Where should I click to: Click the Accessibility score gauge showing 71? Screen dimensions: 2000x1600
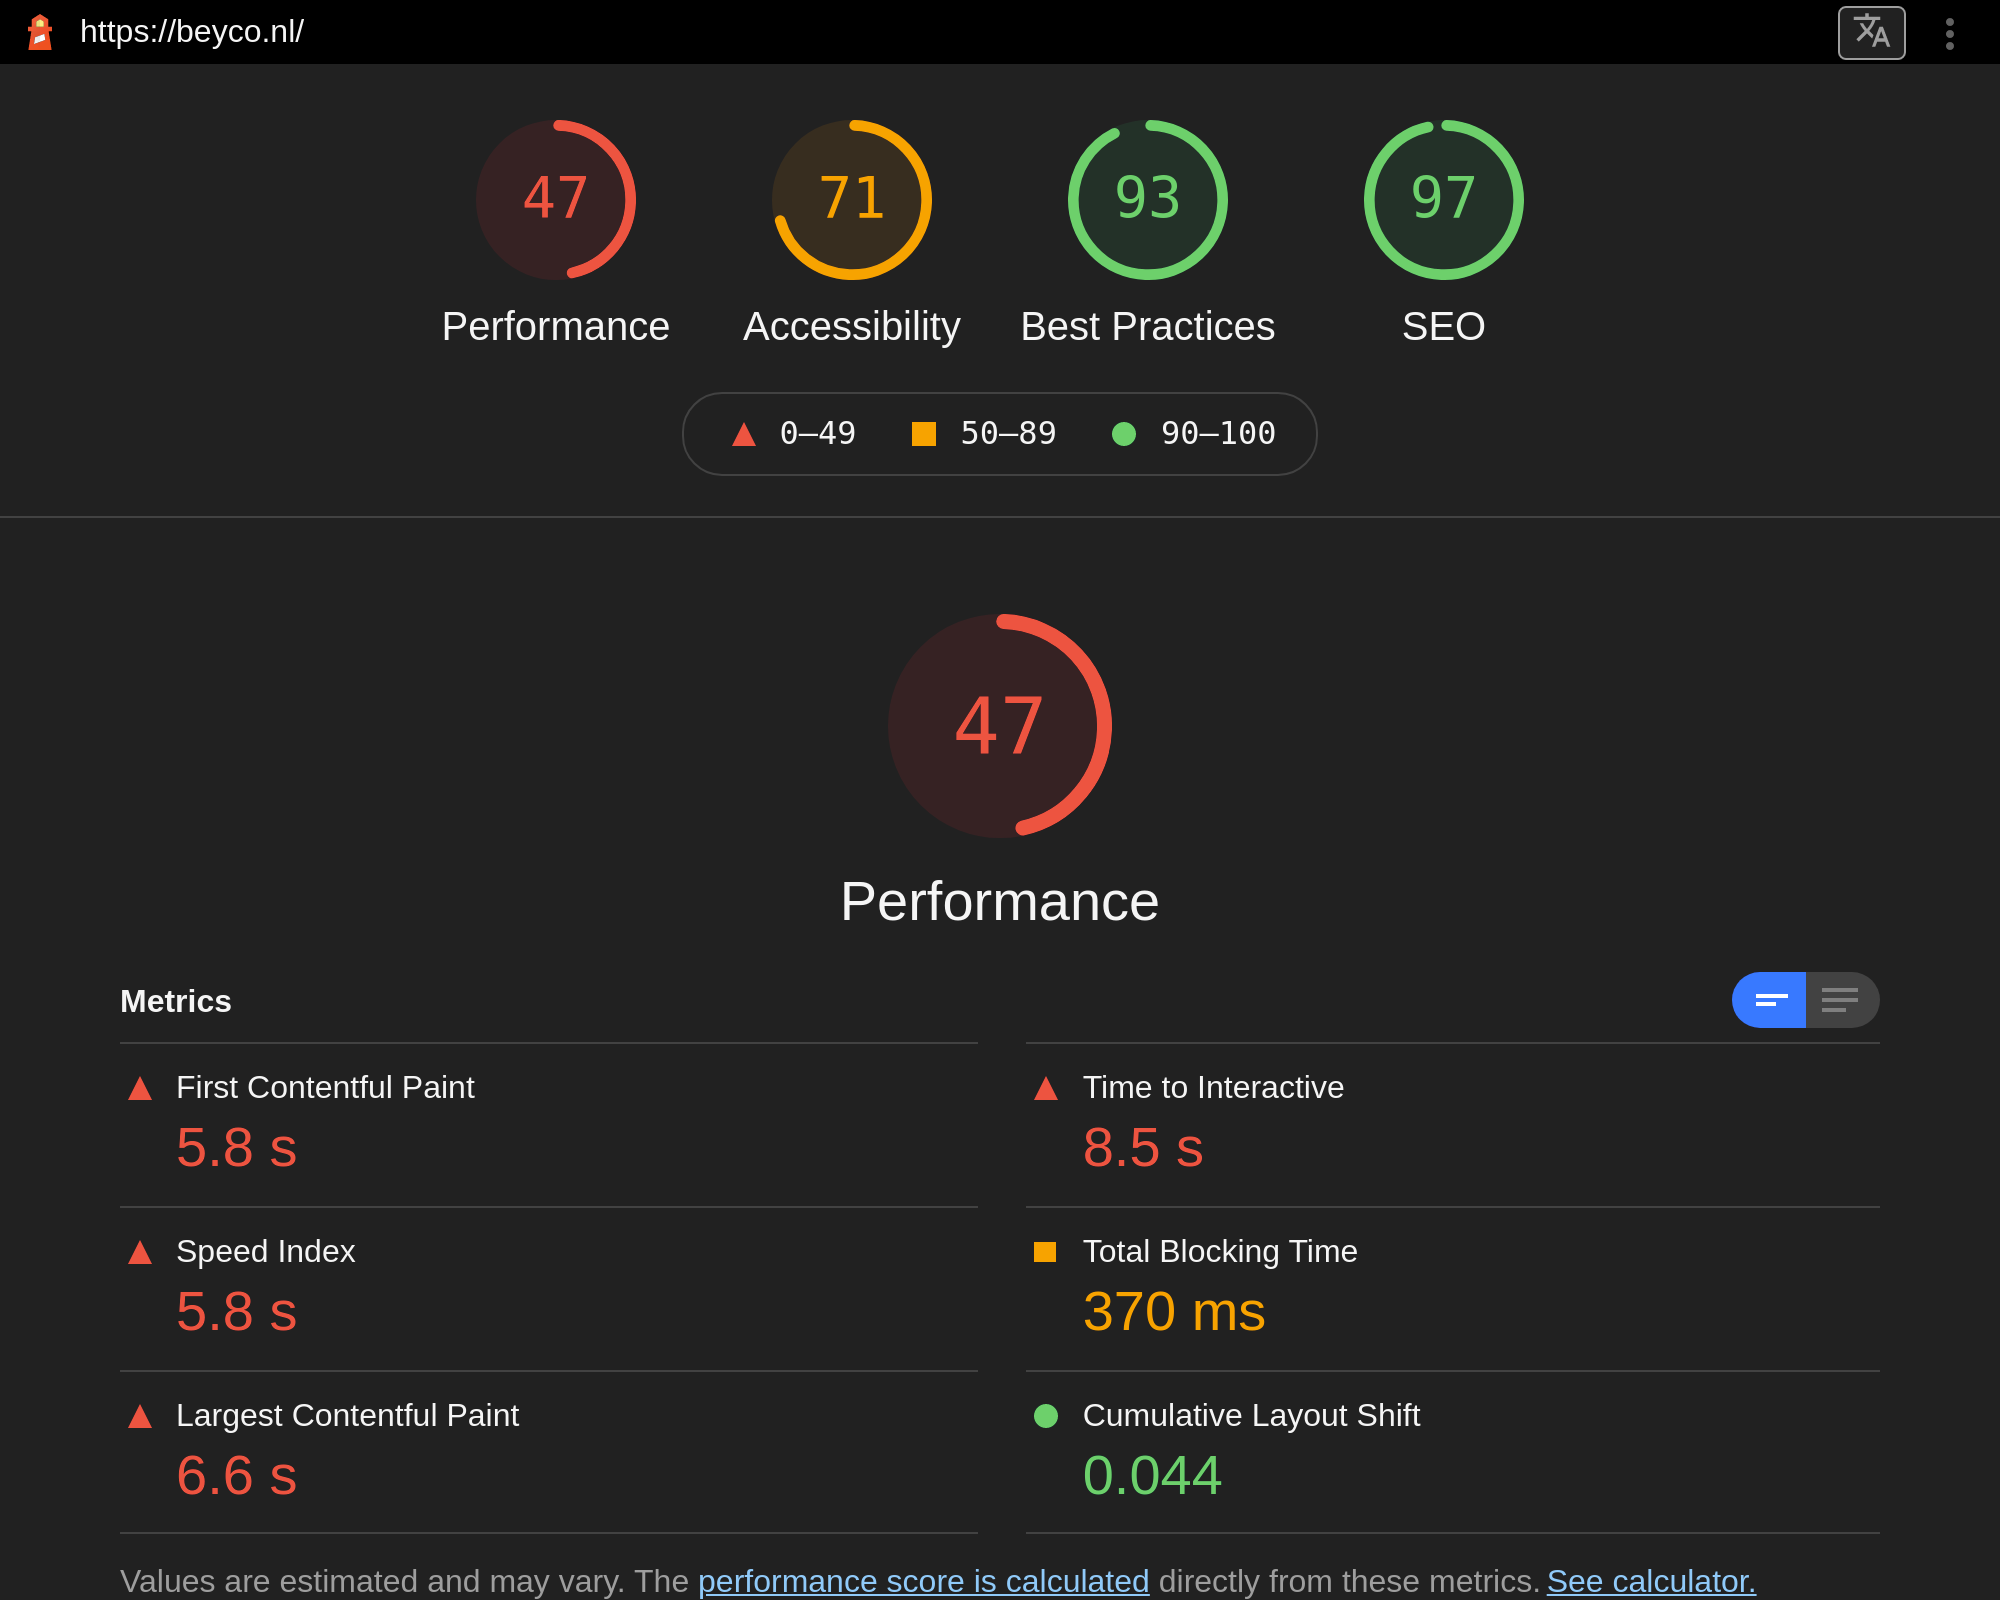click(x=852, y=200)
